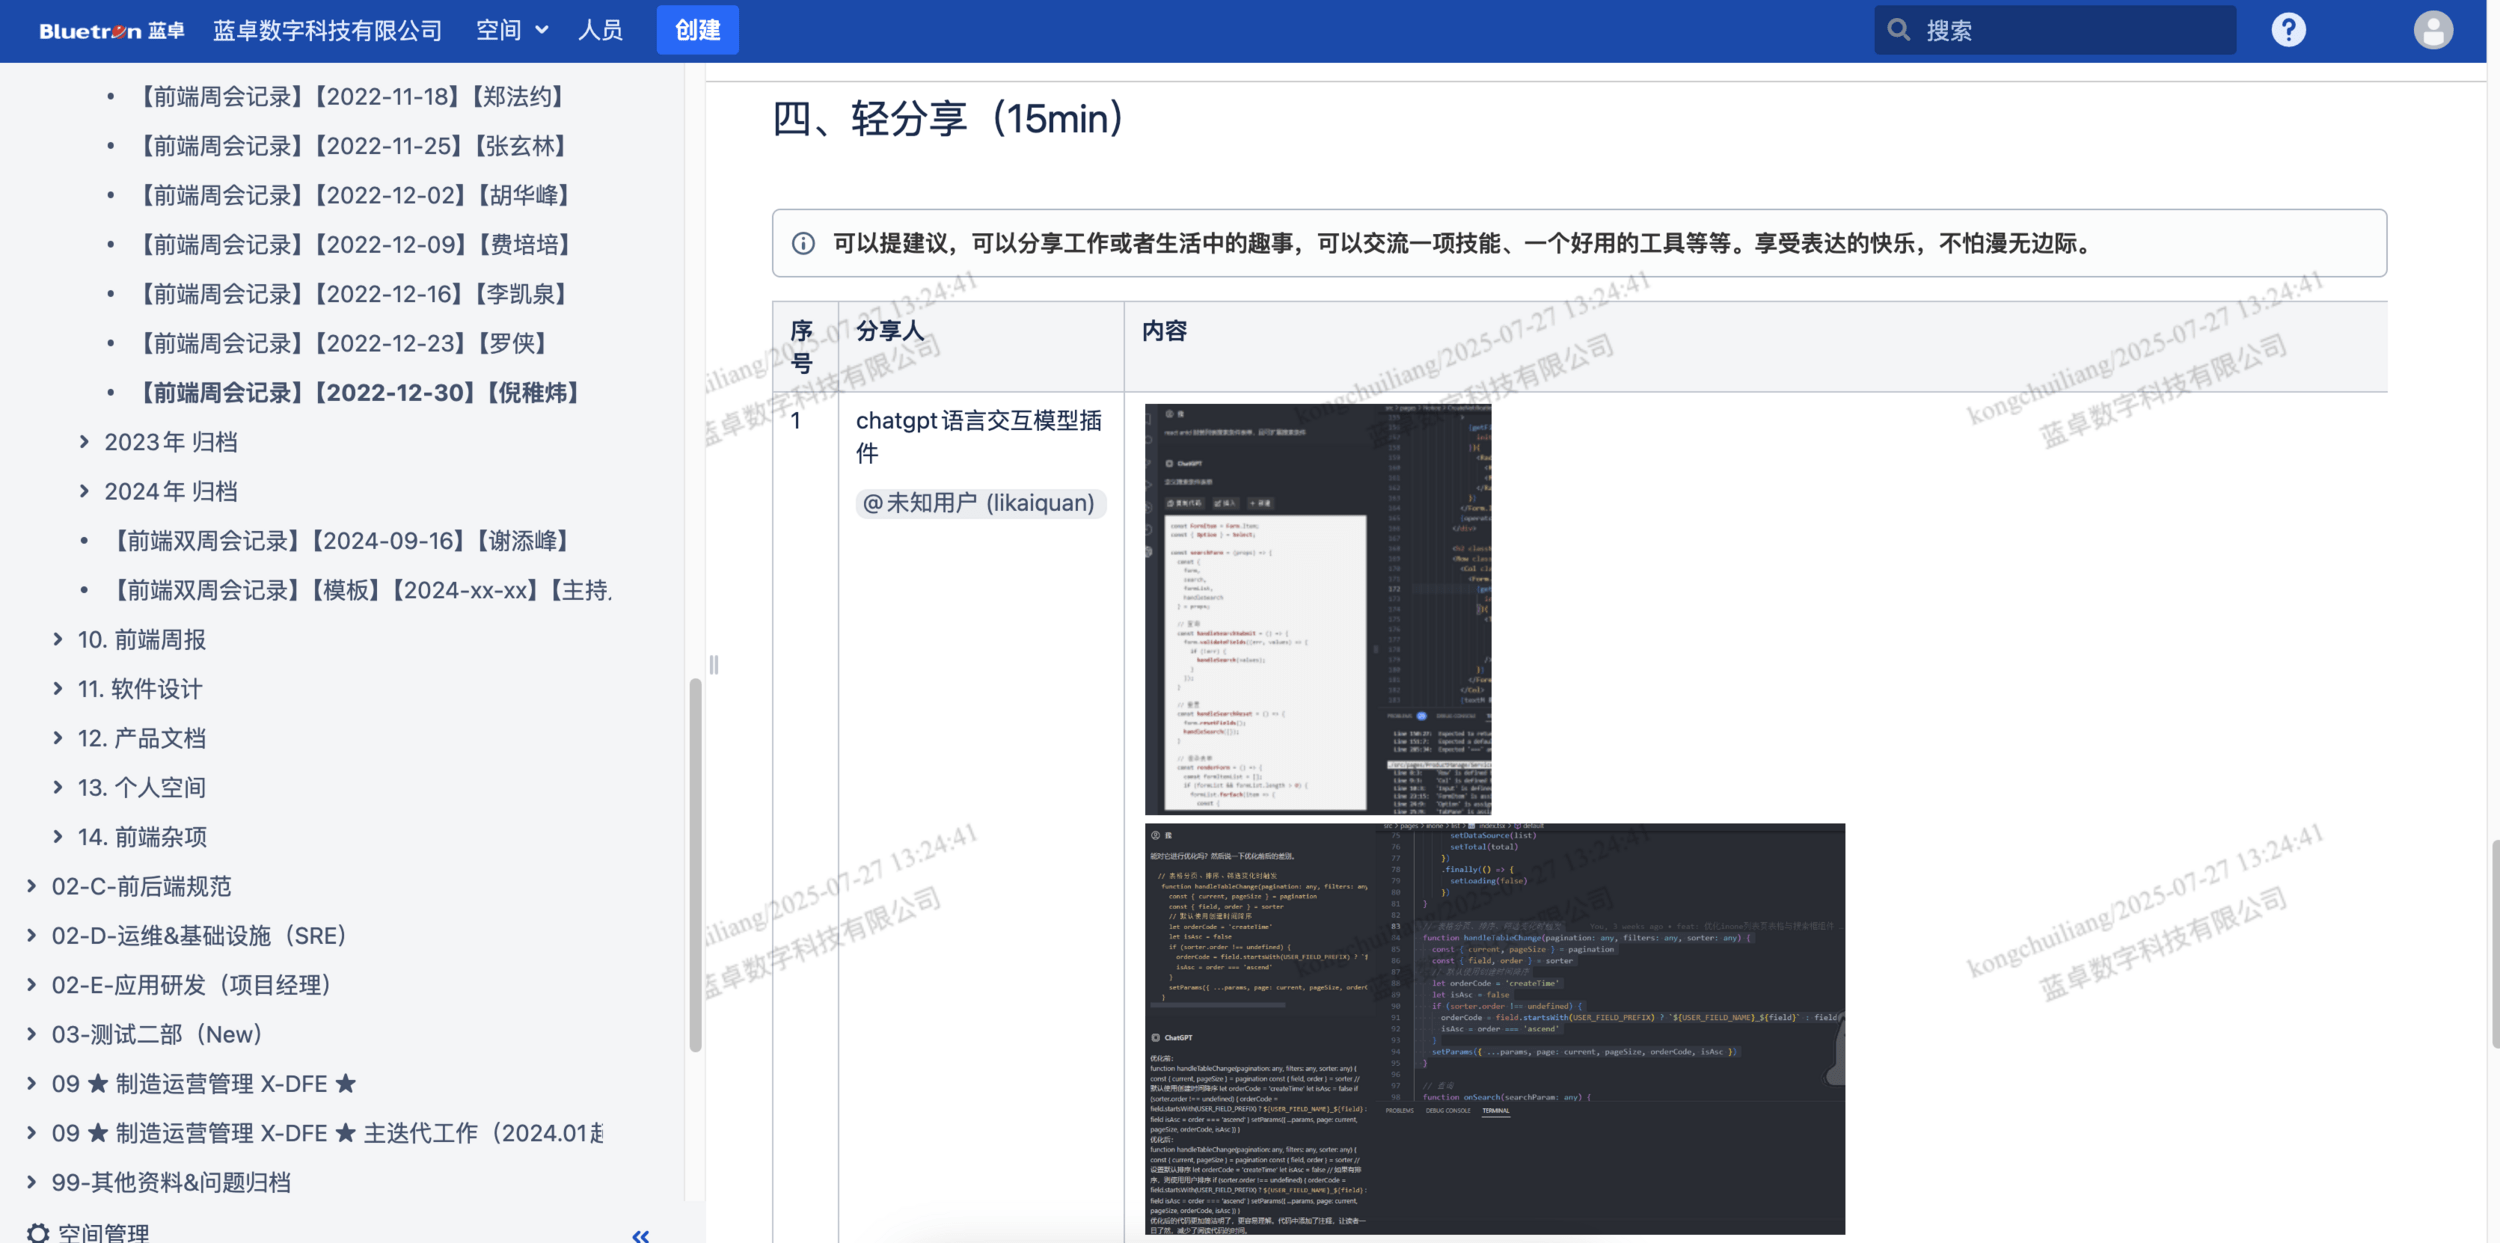The height and width of the screenshot is (1243, 2500).
Task: Expand the 2024年 归档 tree node
Action: [84, 491]
